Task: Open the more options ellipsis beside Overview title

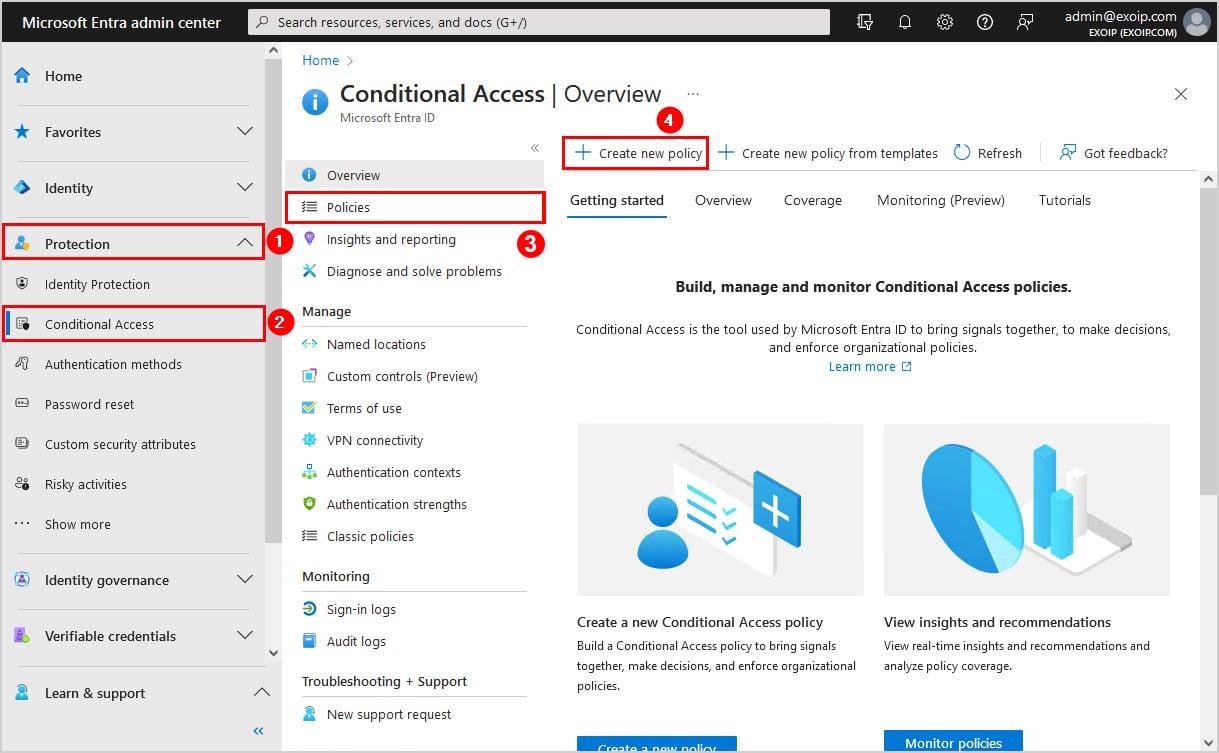Action: click(693, 94)
